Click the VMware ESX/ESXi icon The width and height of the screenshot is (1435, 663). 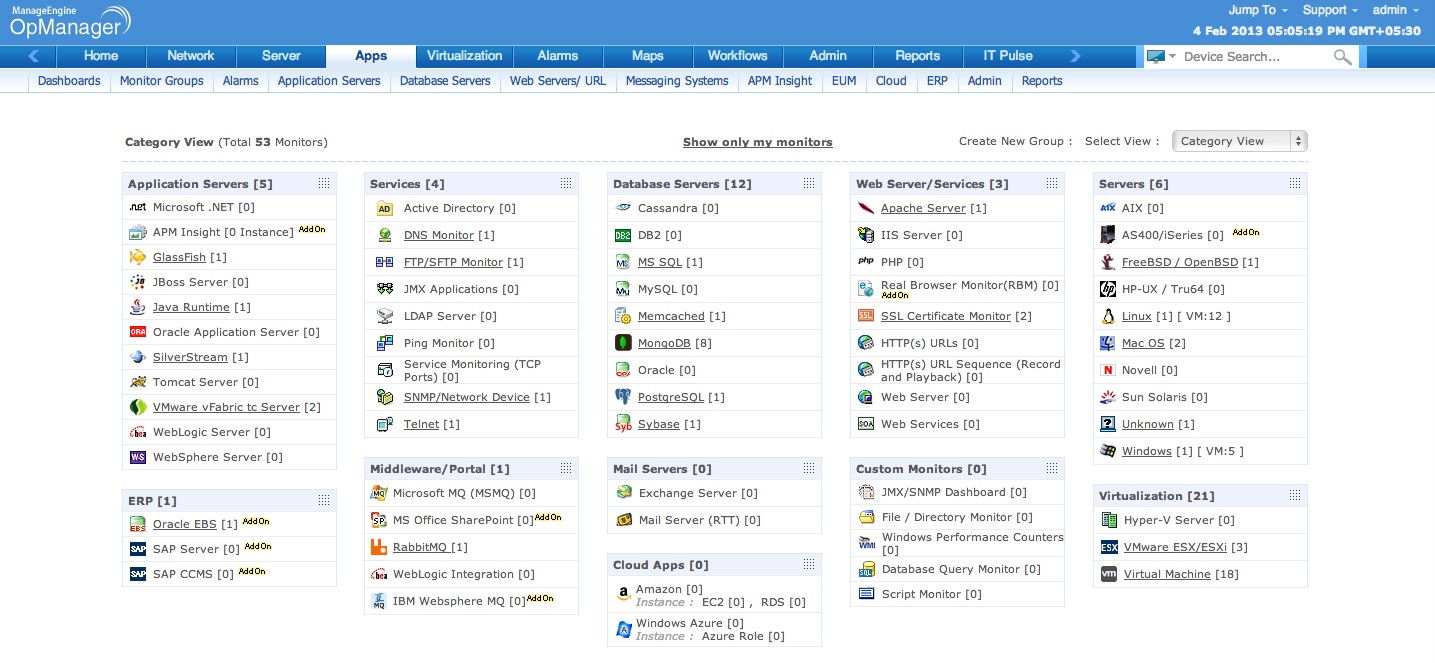pyautogui.click(x=1109, y=547)
